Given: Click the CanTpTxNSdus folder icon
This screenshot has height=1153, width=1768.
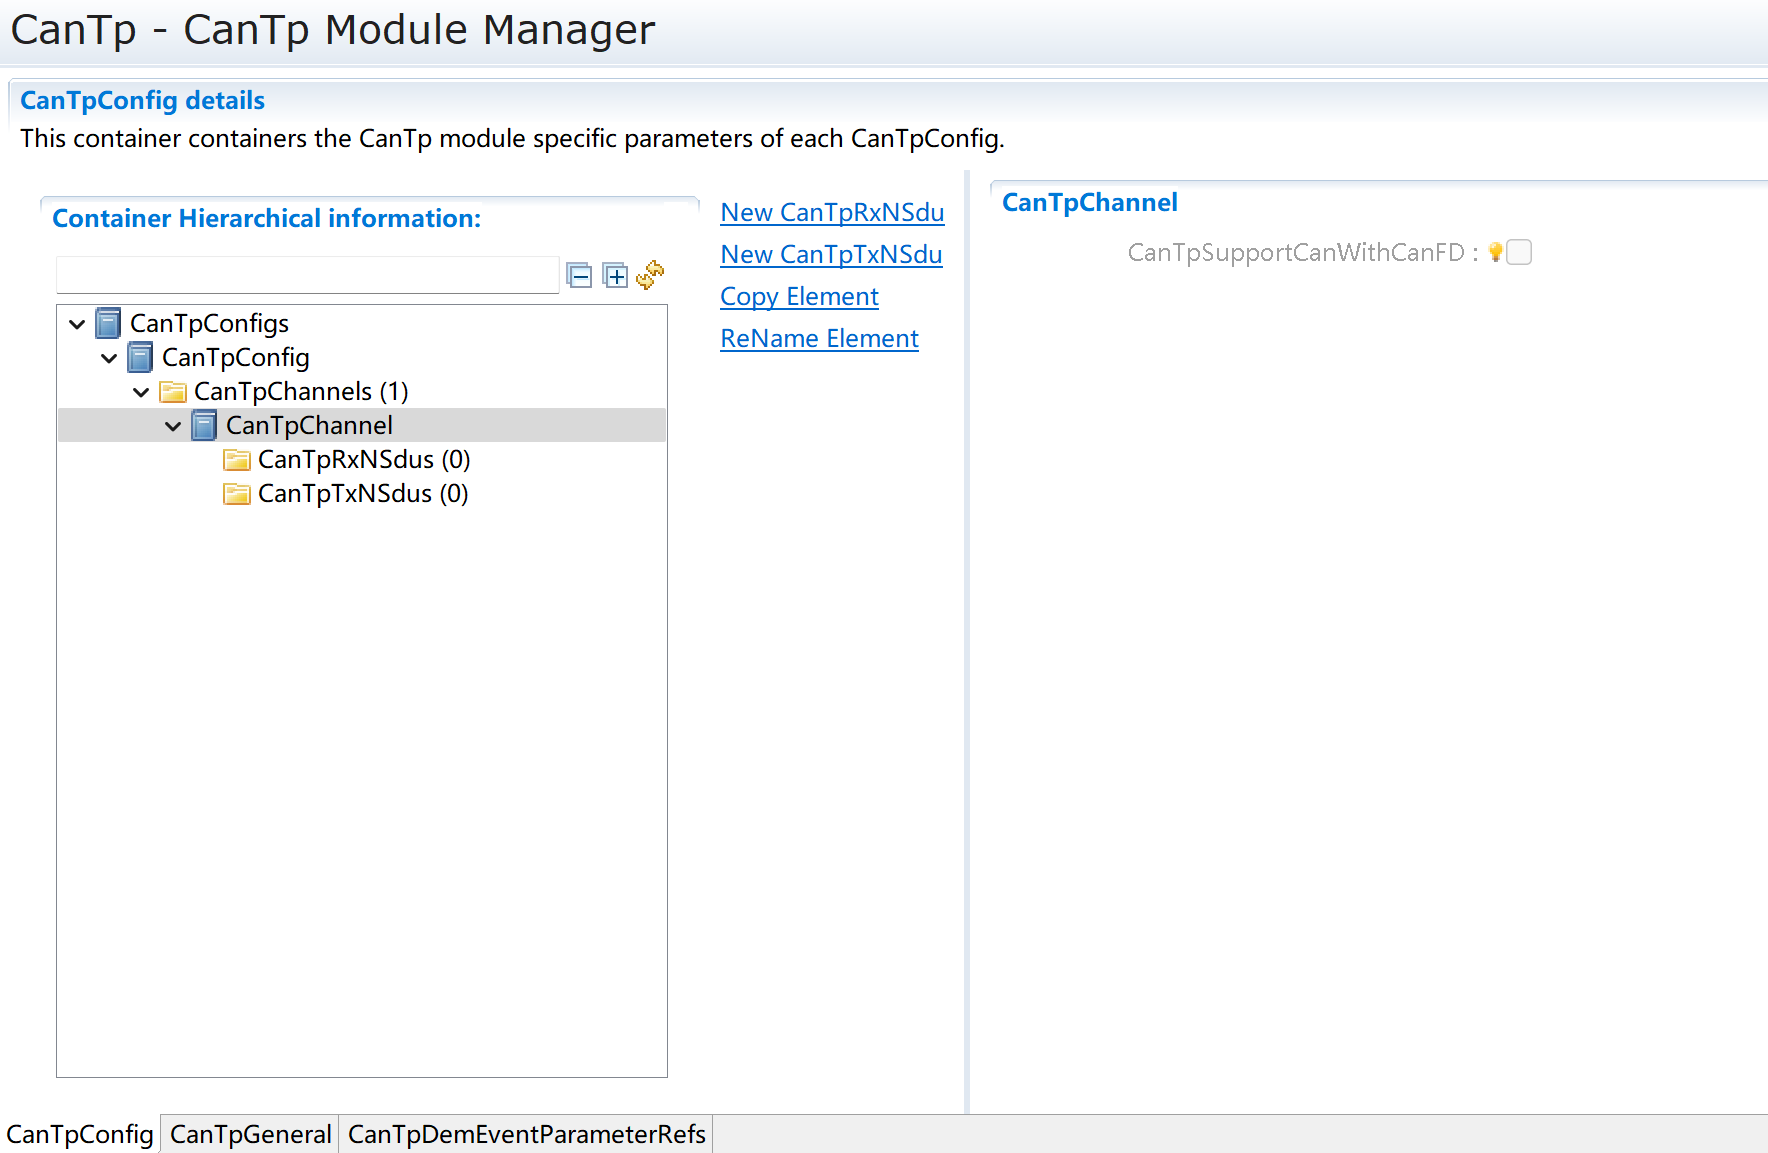Looking at the screenshot, I should pos(237,494).
